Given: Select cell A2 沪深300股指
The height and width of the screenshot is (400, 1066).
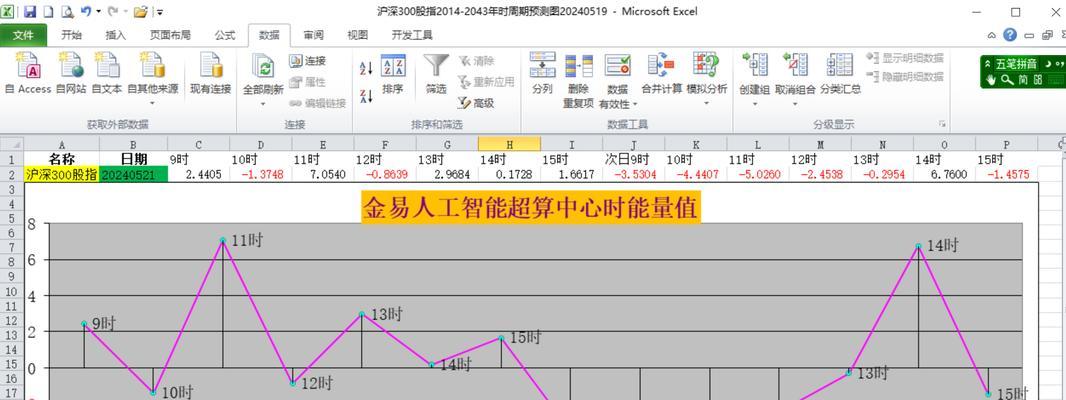Looking at the screenshot, I should [62, 174].
